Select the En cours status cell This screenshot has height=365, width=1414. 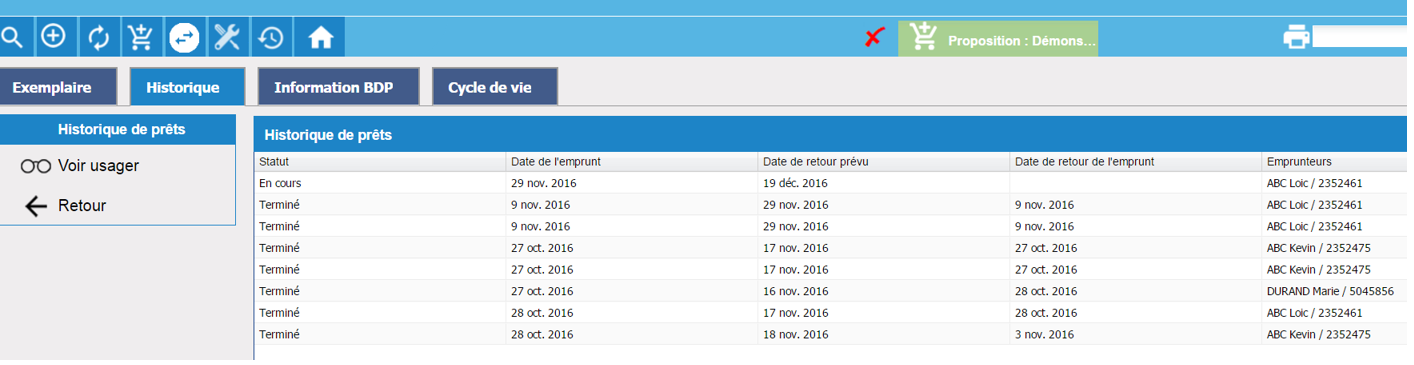click(380, 183)
